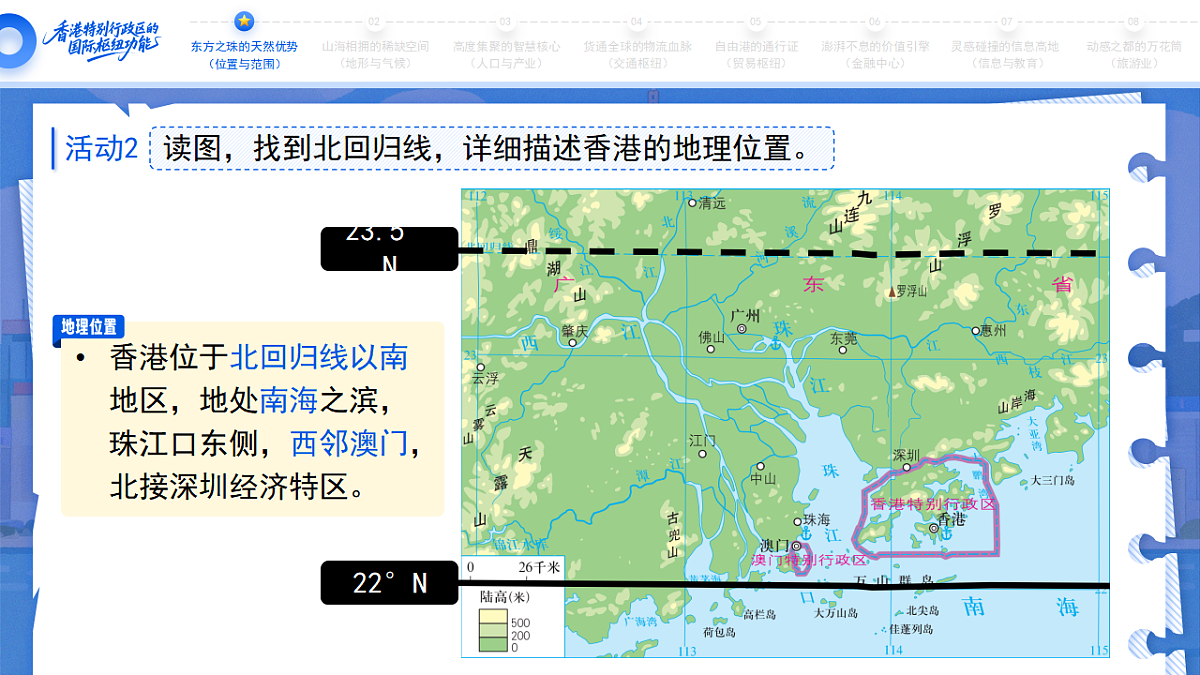This screenshot has width=1200, height=675.
Task: Click the 深圳 city label on the map
Action: pos(905,455)
